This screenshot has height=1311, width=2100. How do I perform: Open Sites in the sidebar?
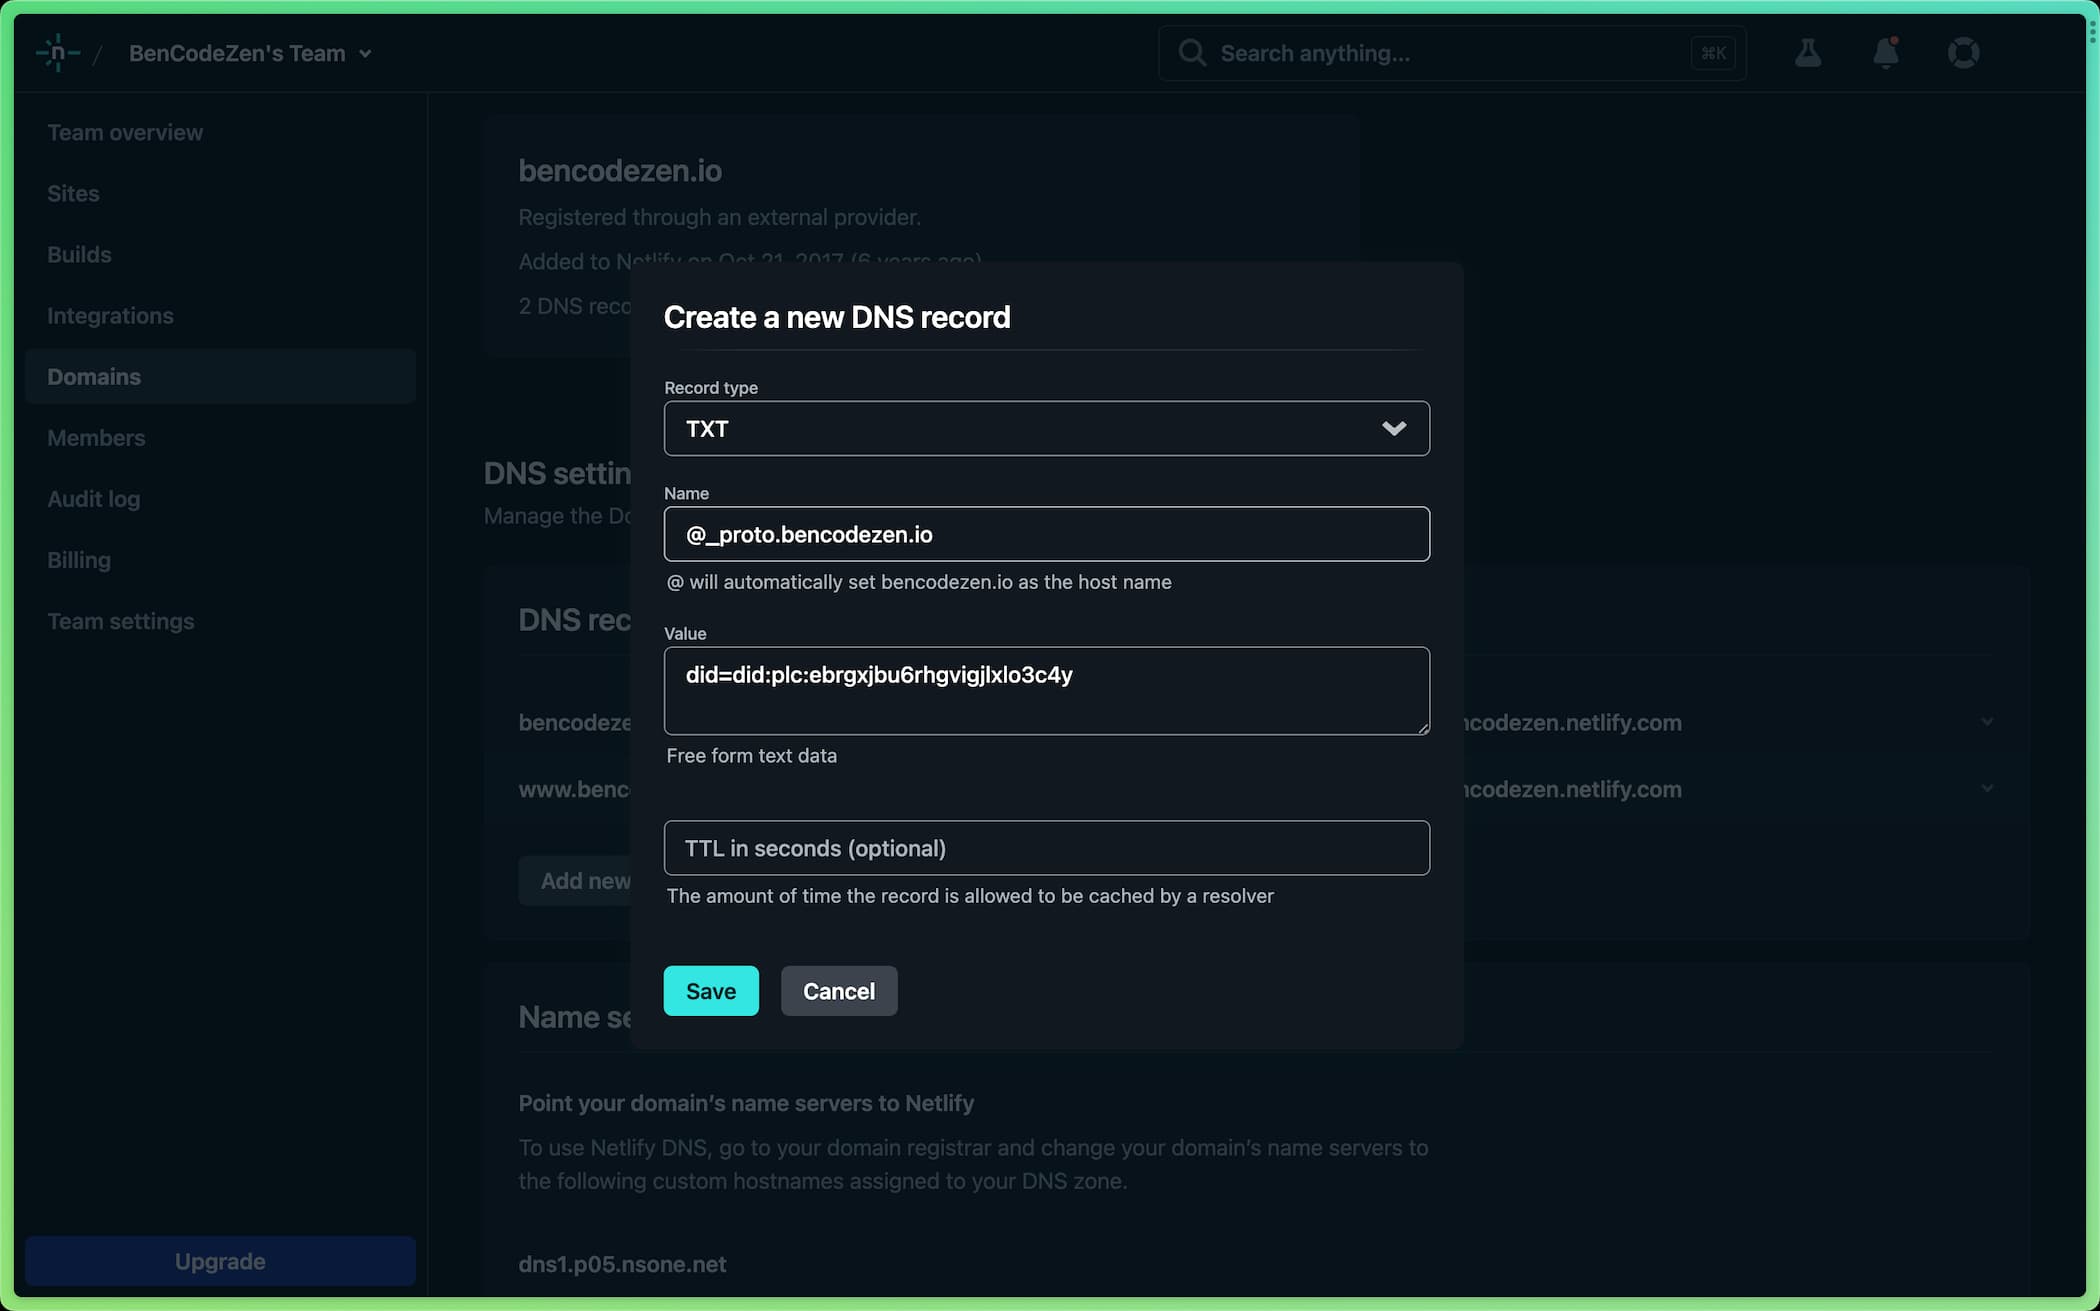pyautogui.click(x=73, y=194)
